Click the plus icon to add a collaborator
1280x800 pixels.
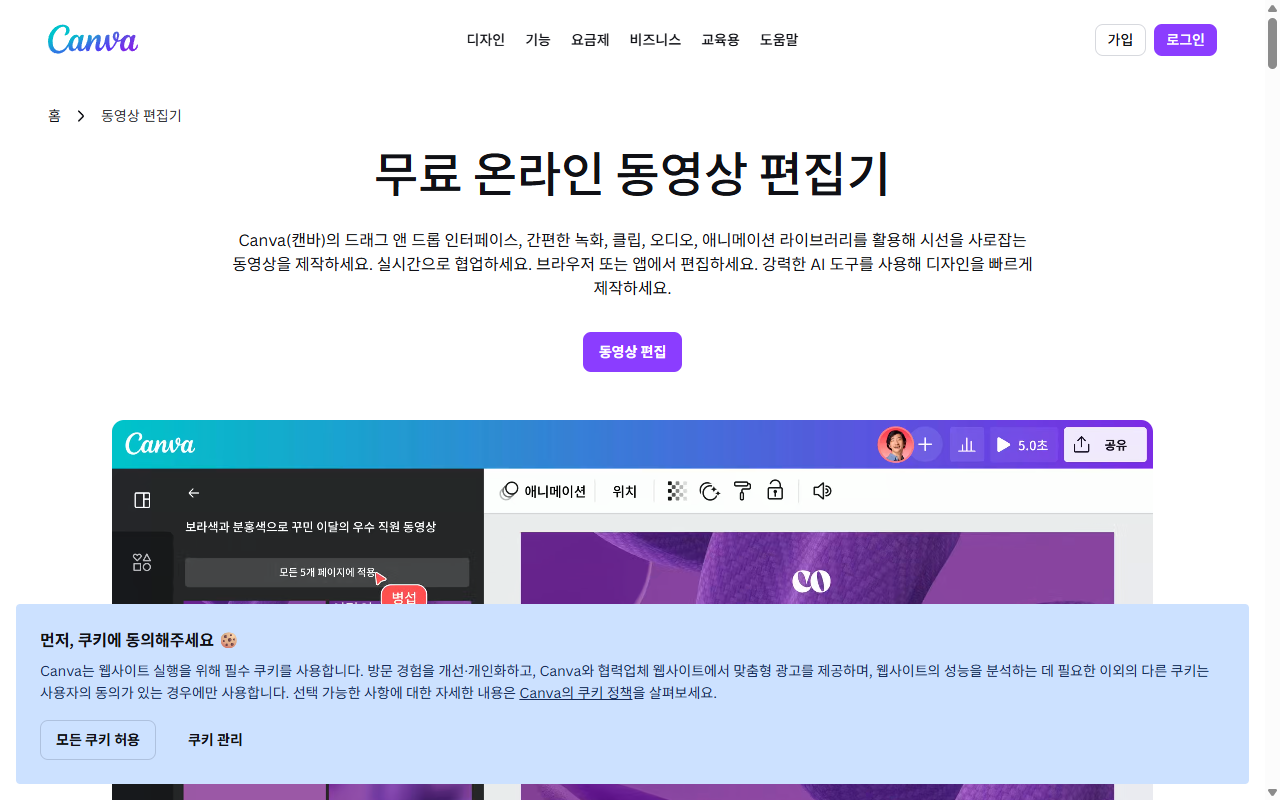pyautogui.click(x=925, y=444)
